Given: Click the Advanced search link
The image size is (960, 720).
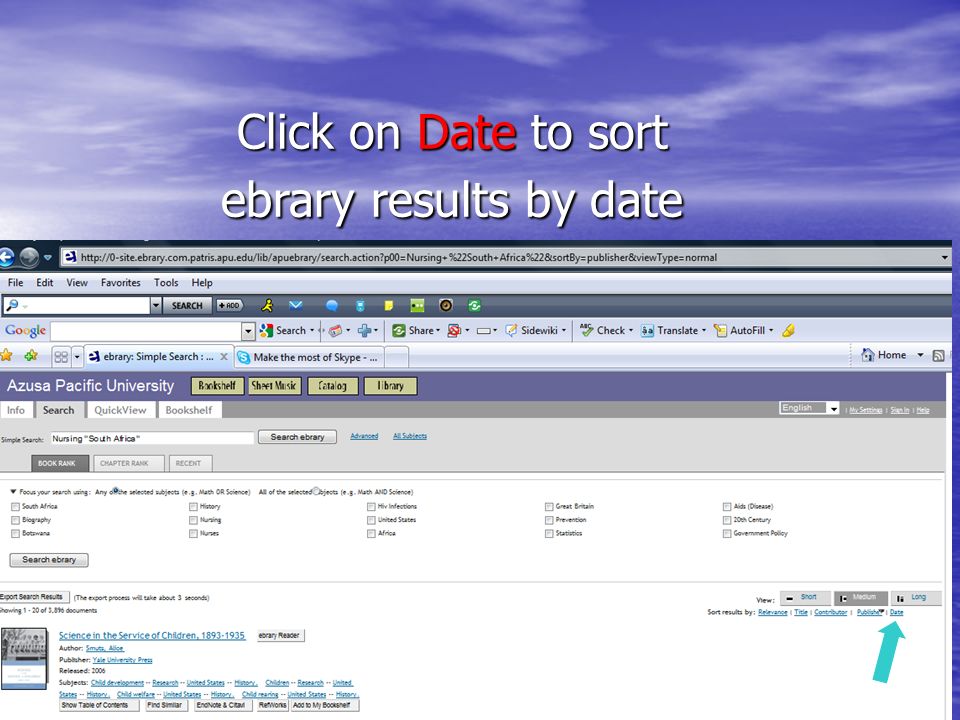Looking at the screenshot, I should [x=364, y=436].
